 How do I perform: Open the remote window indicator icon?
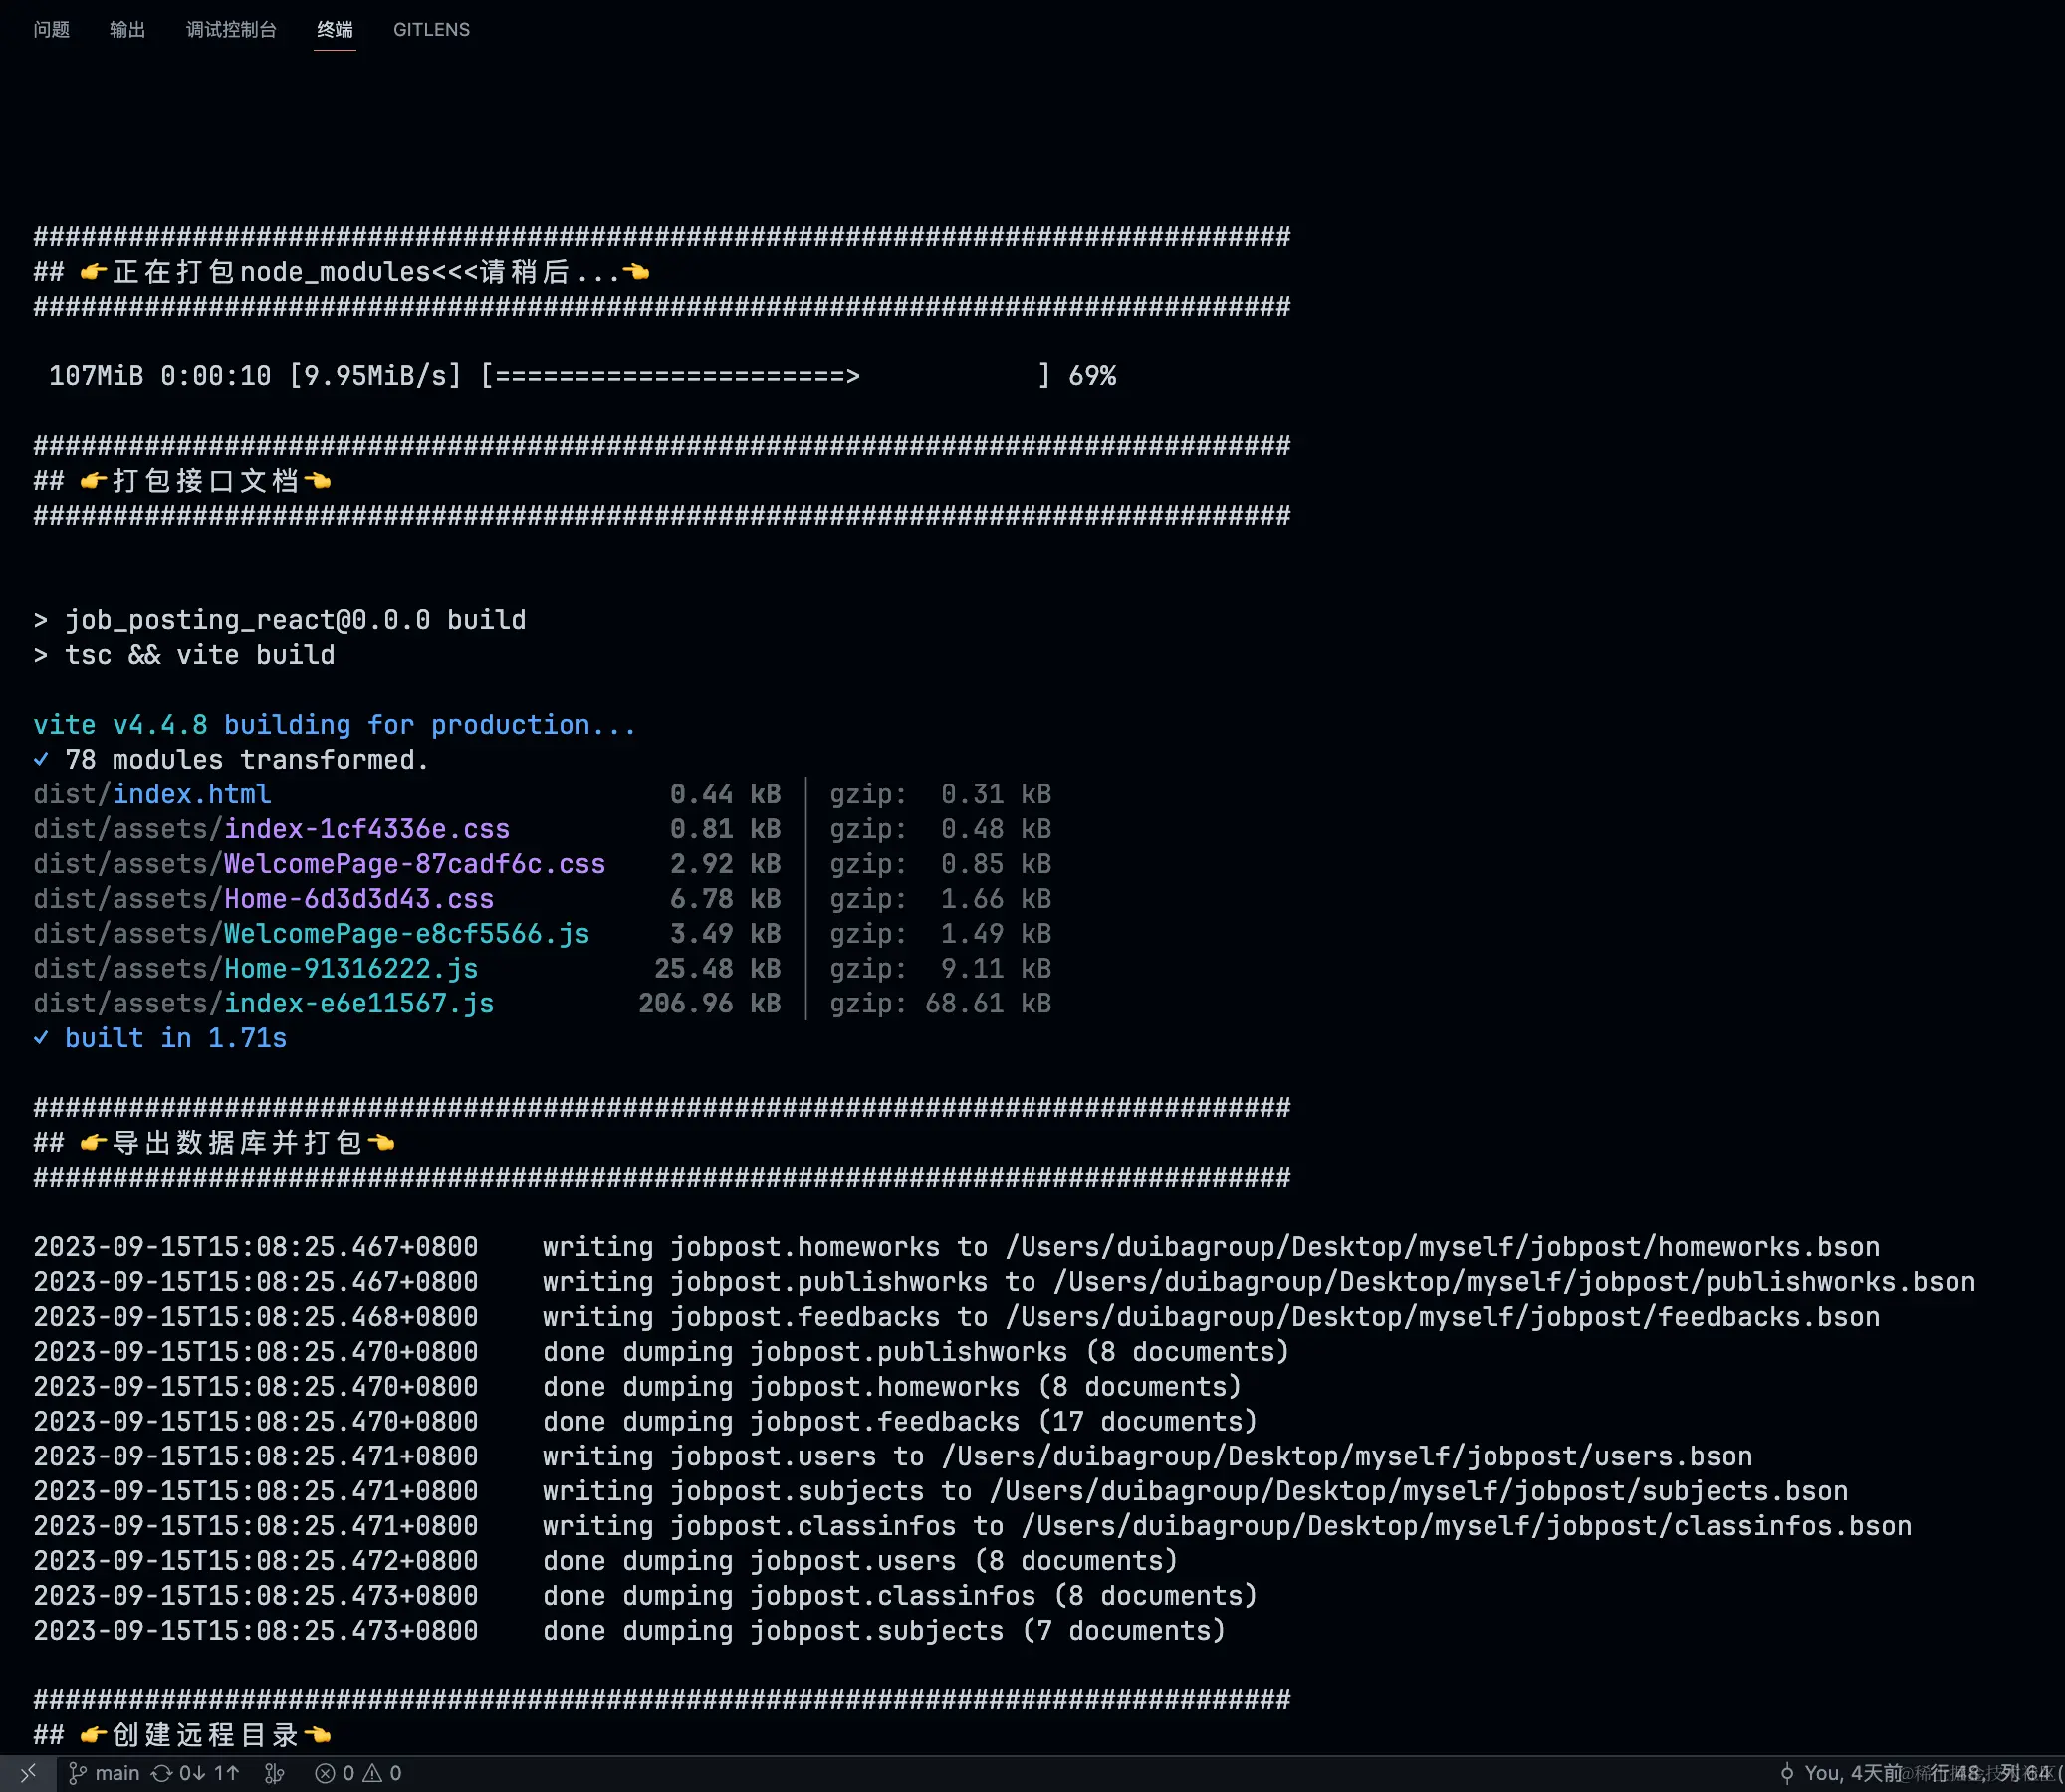(28, 1773)
